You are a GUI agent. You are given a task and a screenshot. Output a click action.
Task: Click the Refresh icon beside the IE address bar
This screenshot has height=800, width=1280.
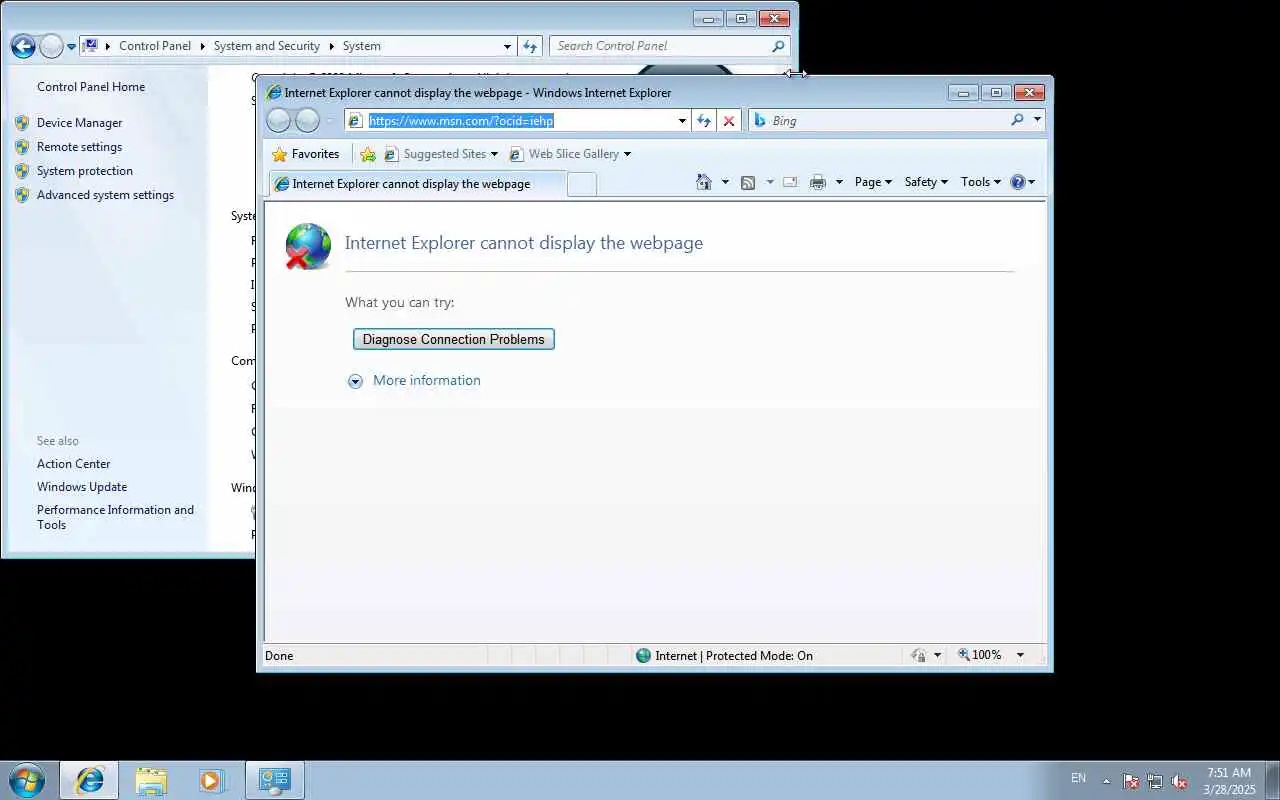click(704, 121)
